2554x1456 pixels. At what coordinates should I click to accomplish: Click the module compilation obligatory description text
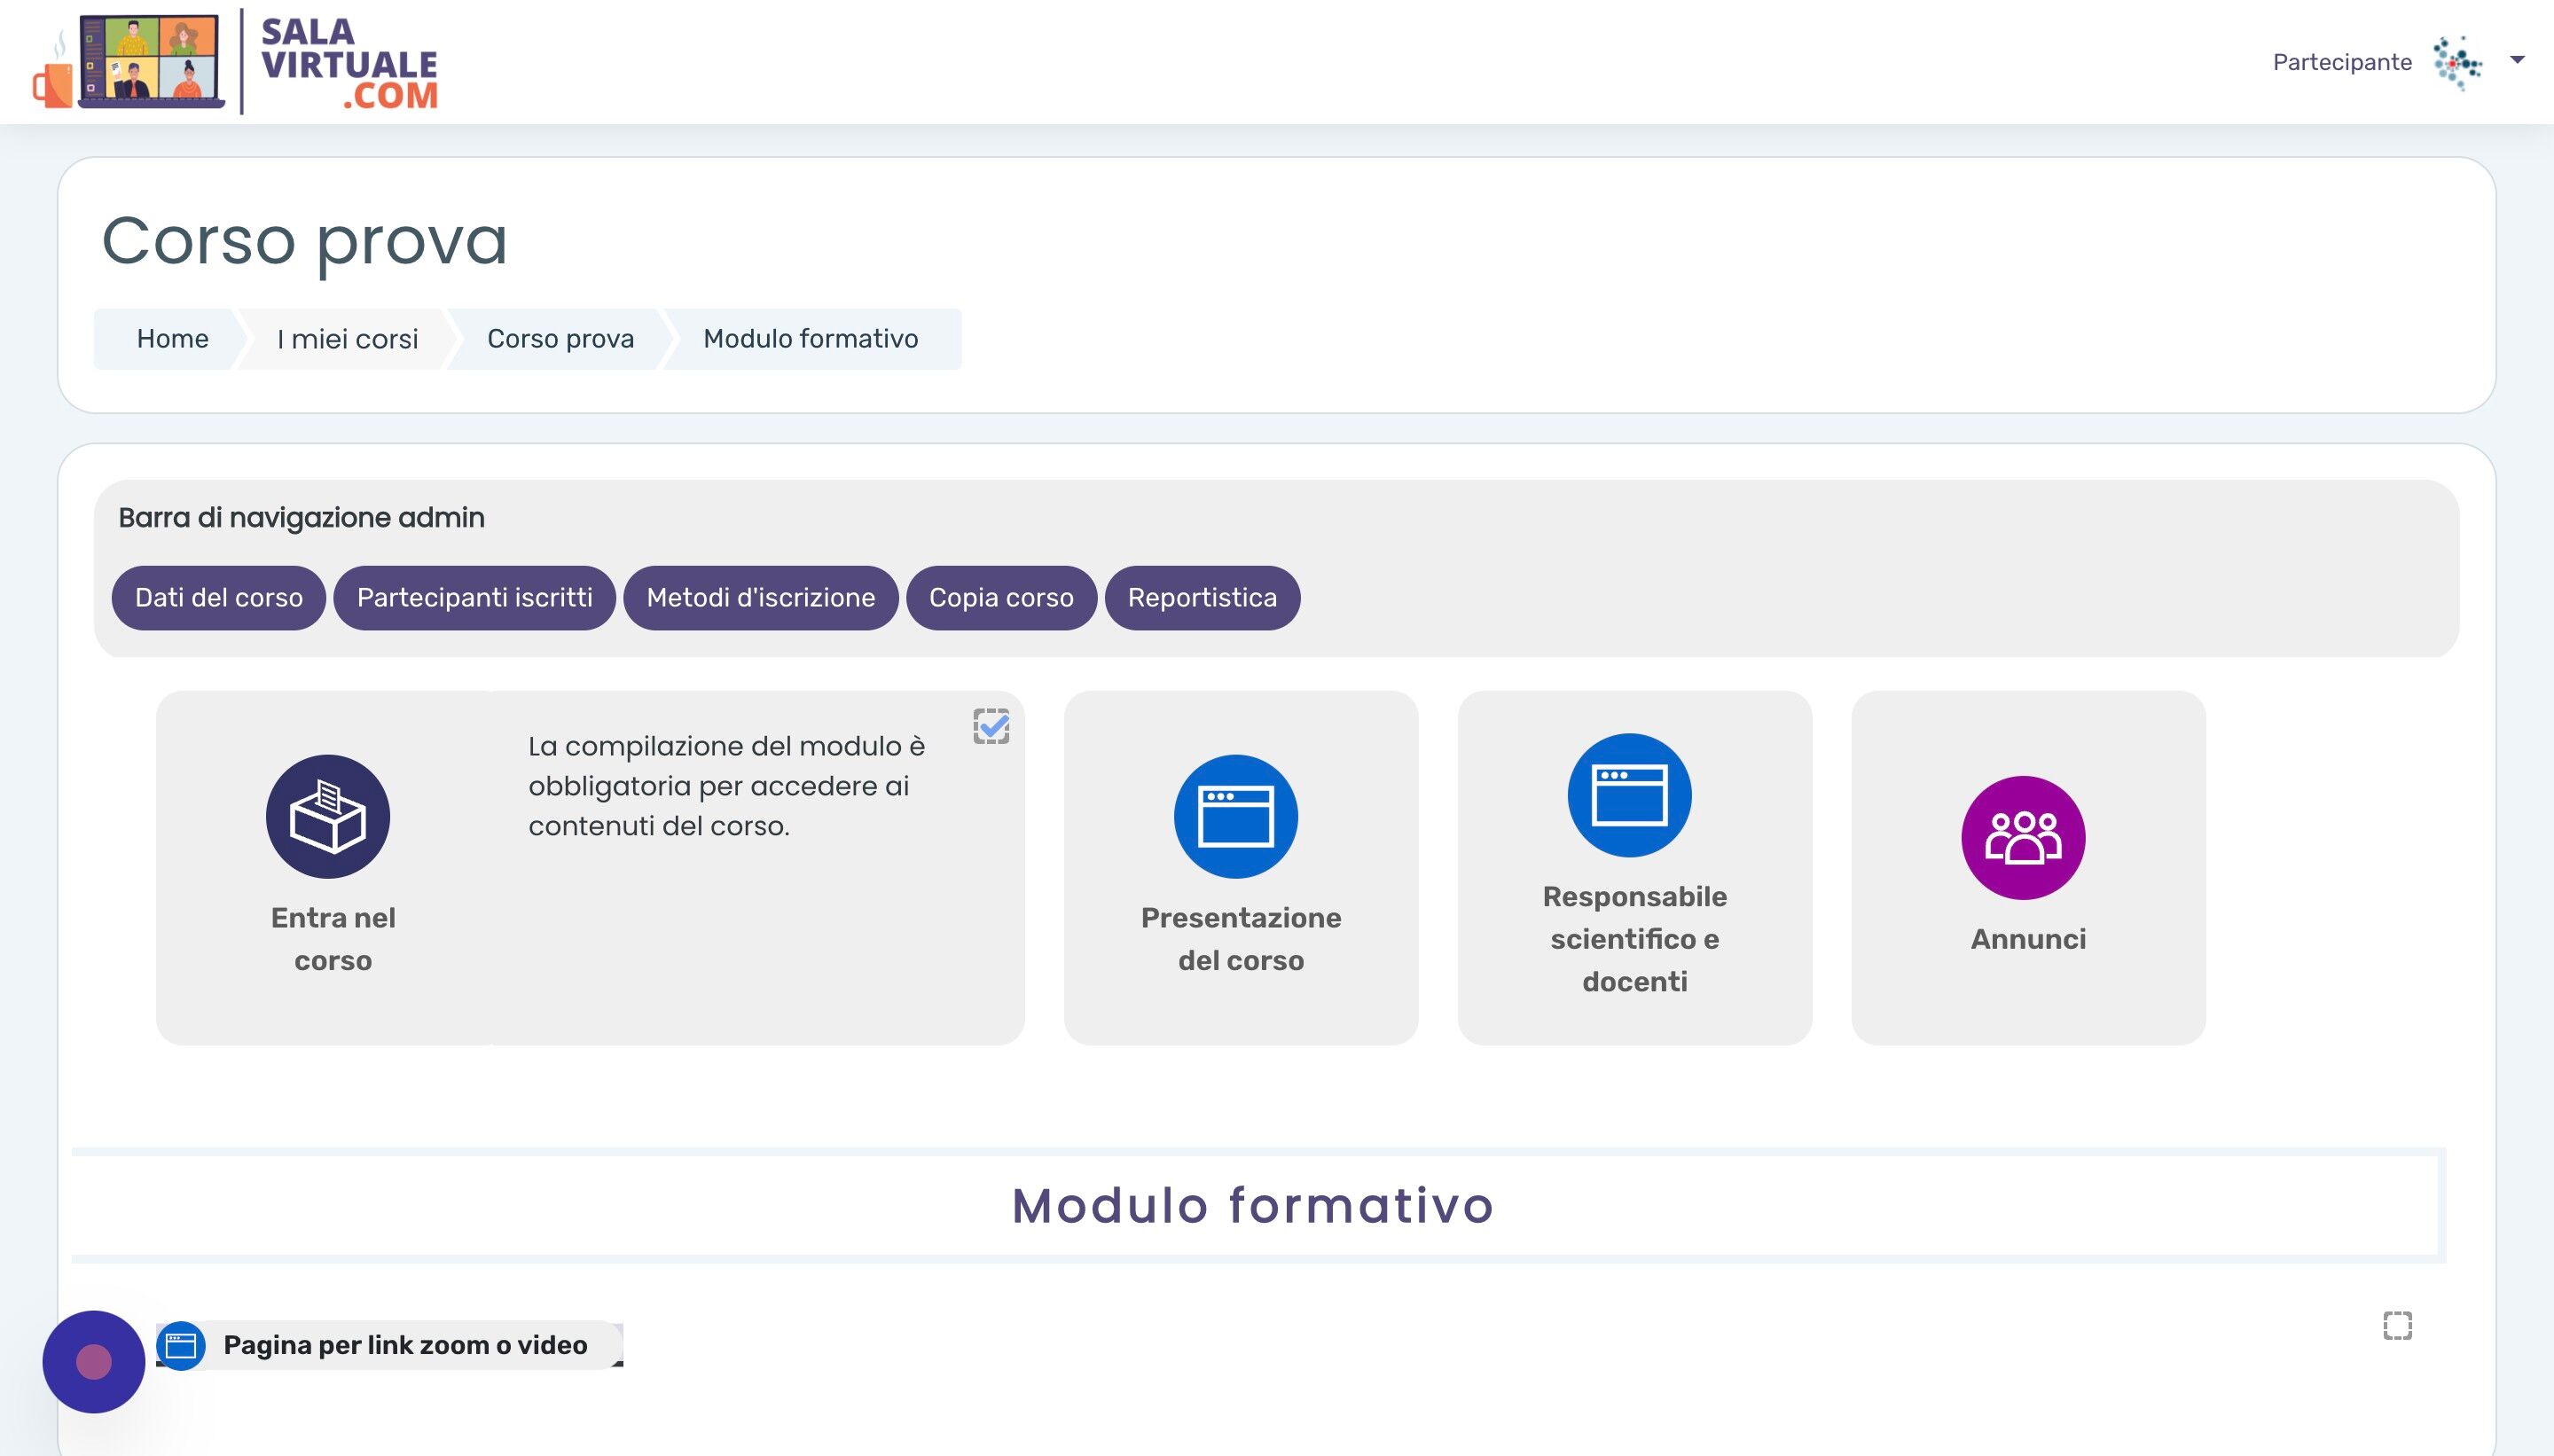(727, 786)
